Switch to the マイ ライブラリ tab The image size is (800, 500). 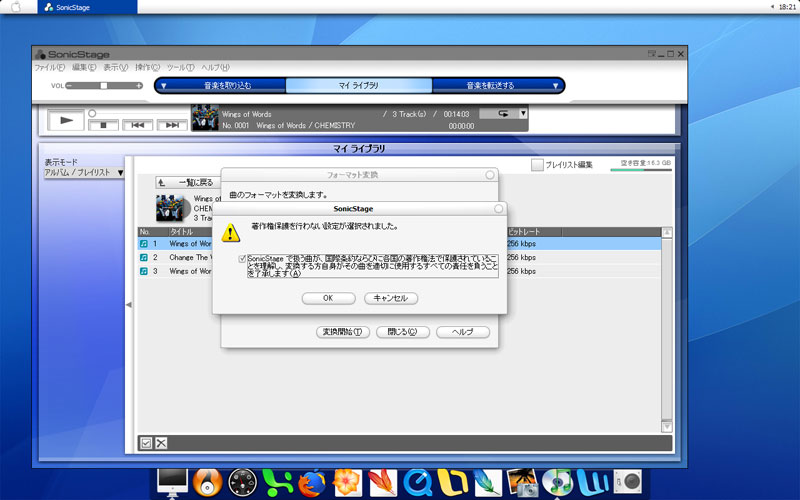[x=359, y=86]
